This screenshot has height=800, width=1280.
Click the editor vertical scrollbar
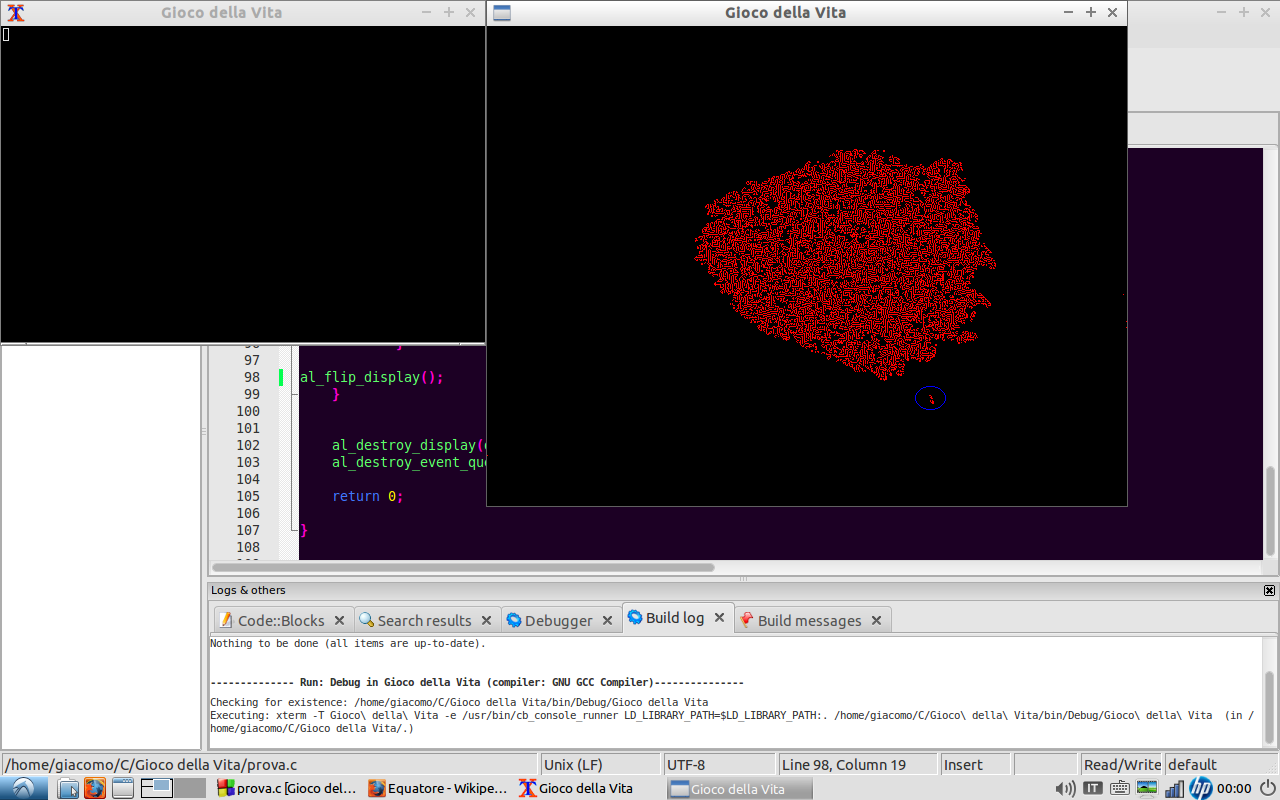pyautogui.click(x=1270, y=352)
